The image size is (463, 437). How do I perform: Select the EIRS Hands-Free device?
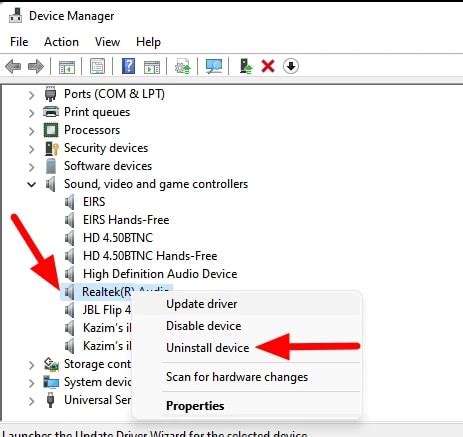pos(126,220)
